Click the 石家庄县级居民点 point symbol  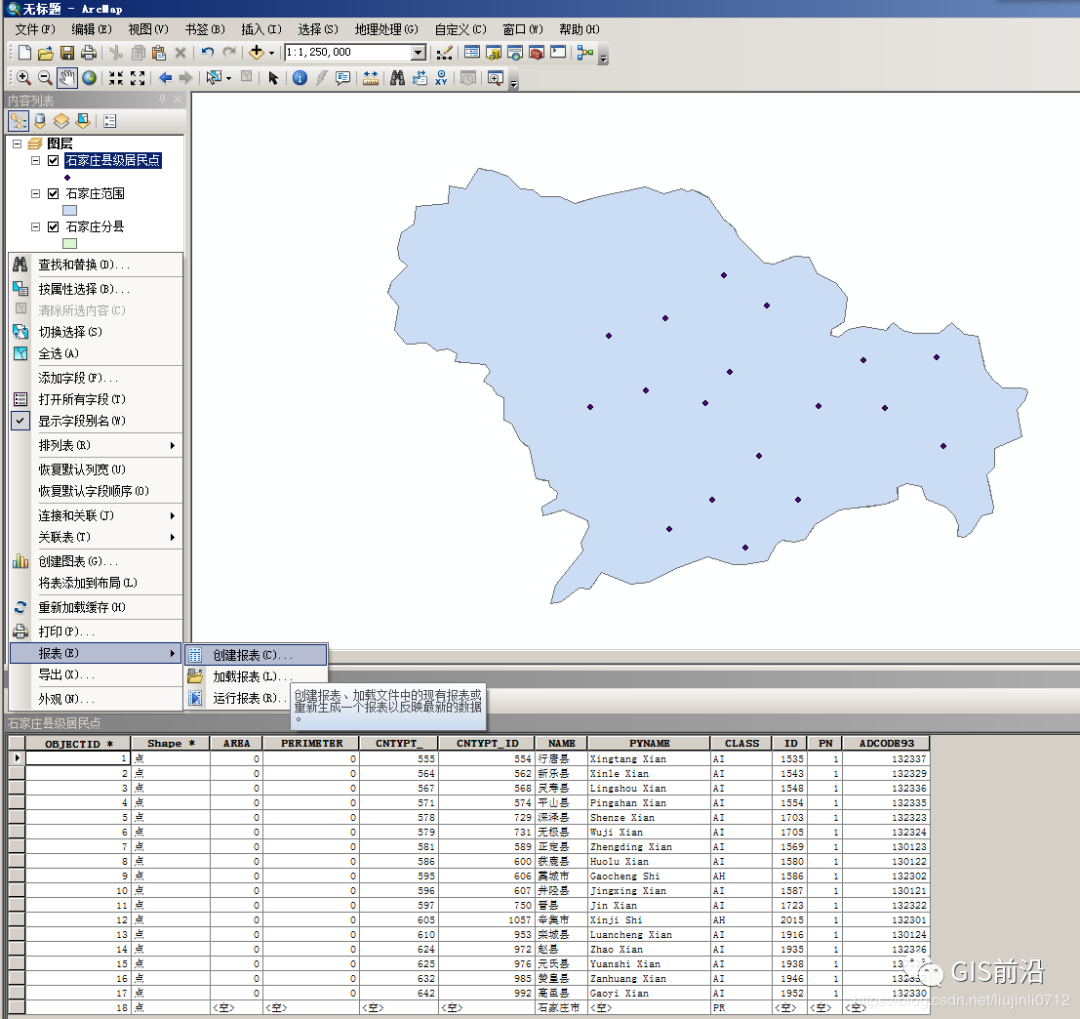tap(67, 178)
